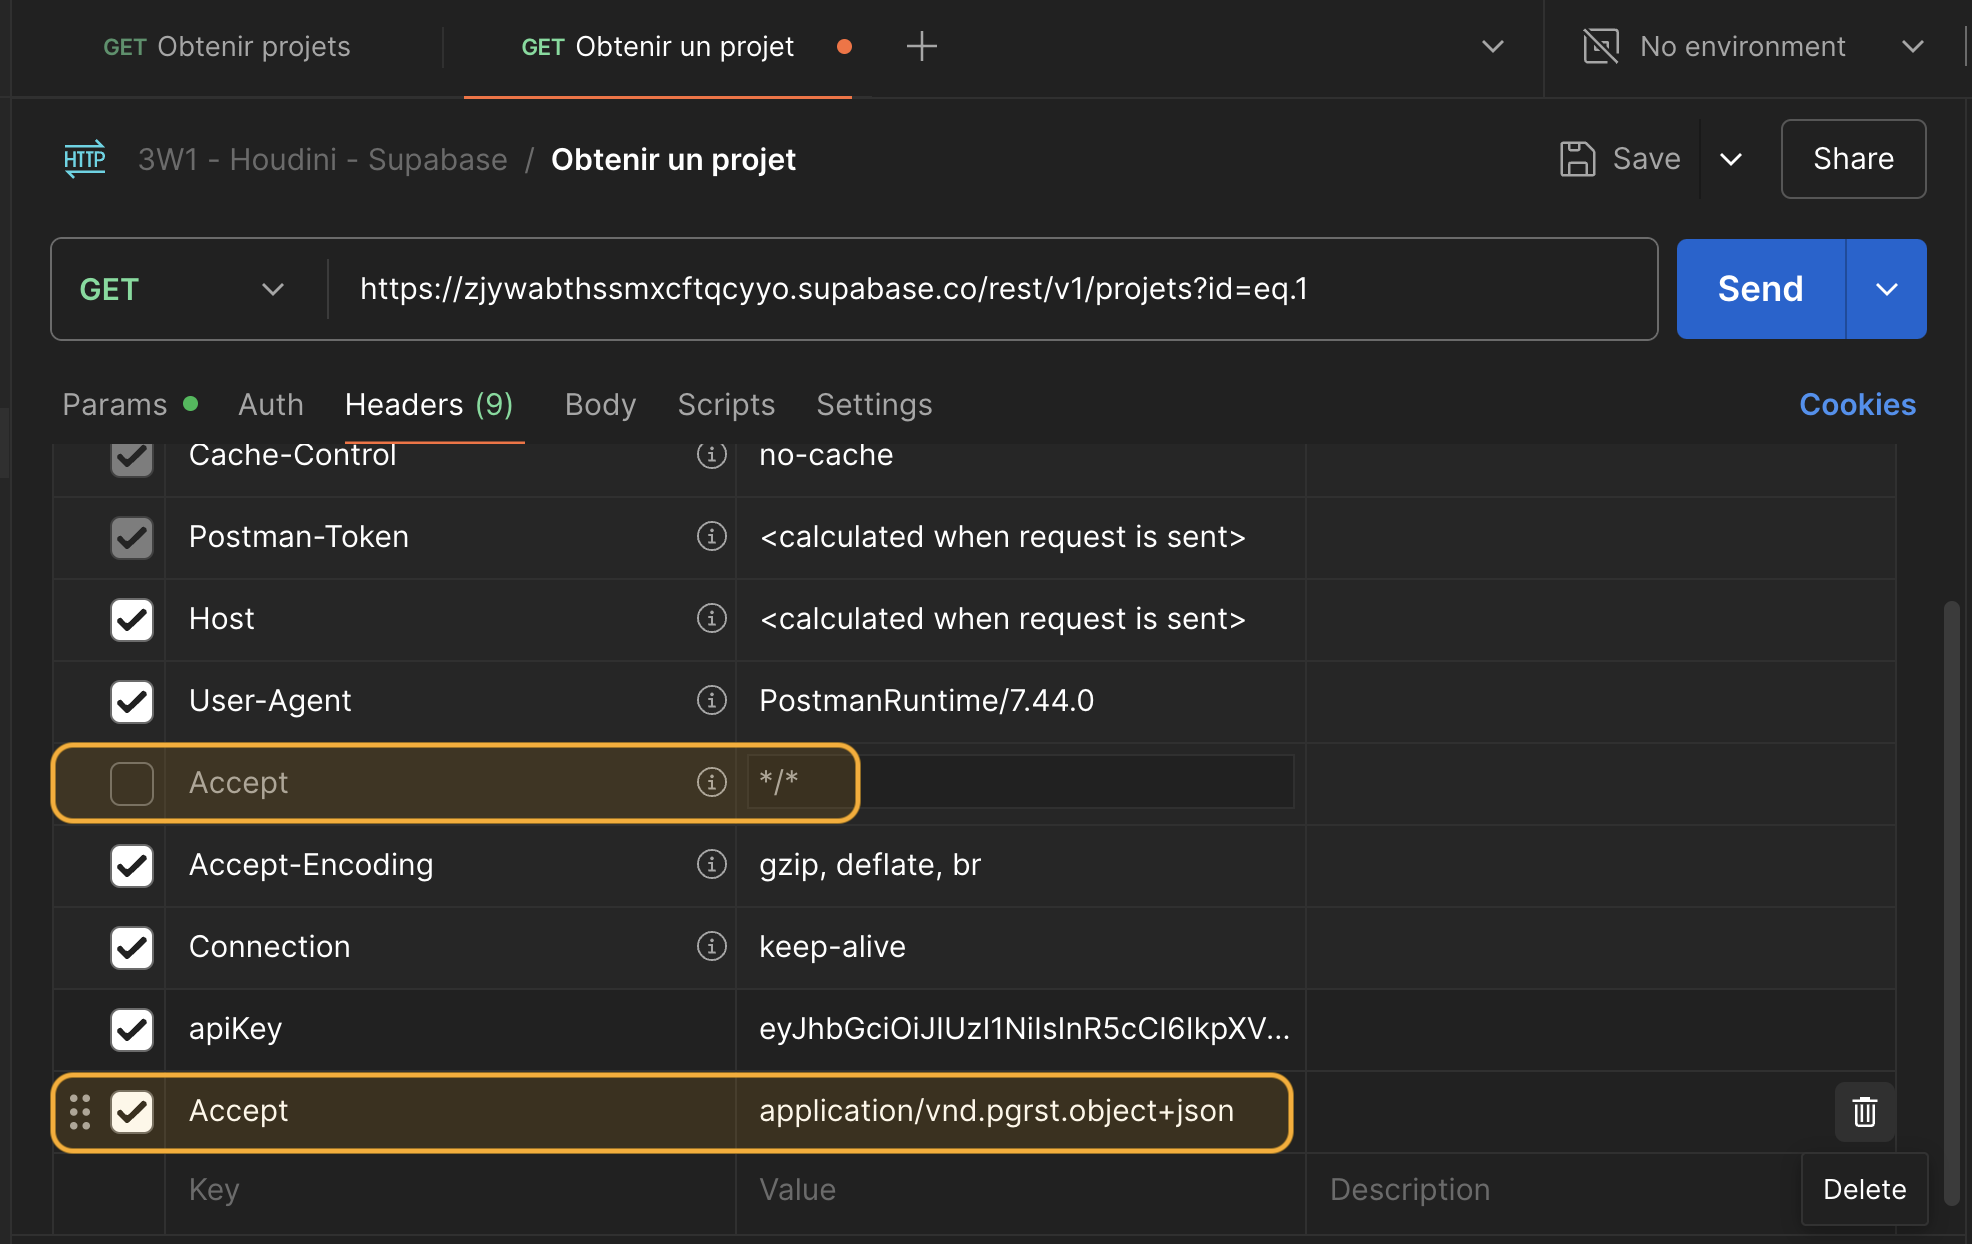Click the Connection header key
This screenshot has width=1972, height=1244.
pos(269,947)
